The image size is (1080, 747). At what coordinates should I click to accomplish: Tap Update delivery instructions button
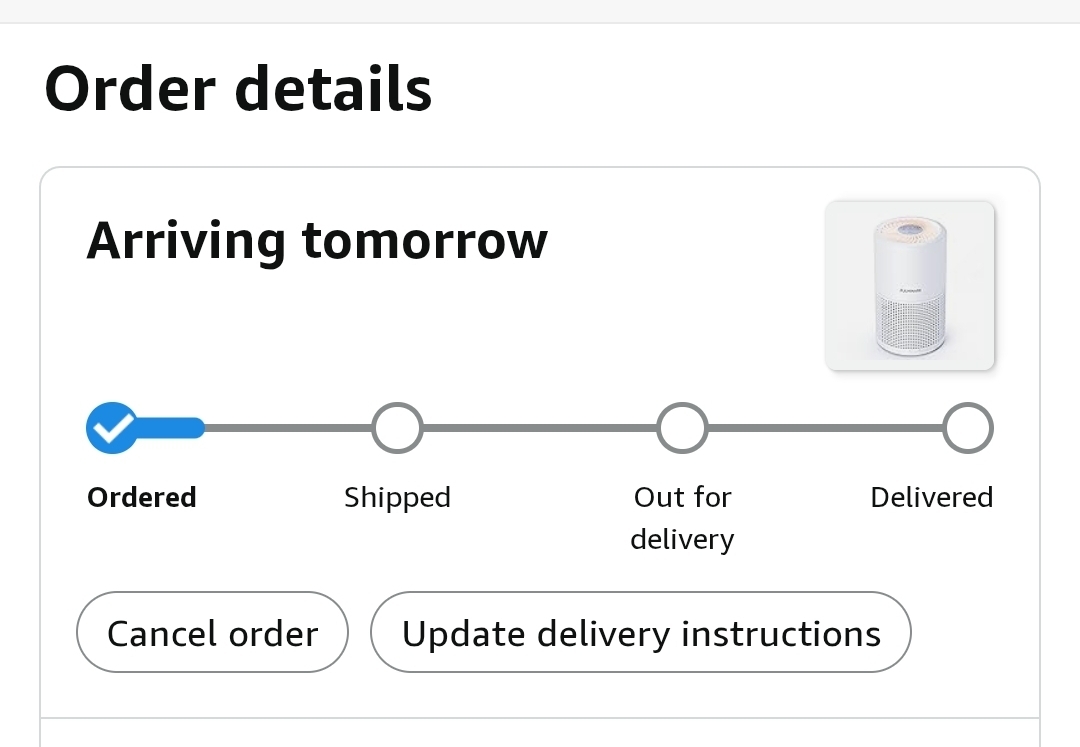[x=641, y=633]
